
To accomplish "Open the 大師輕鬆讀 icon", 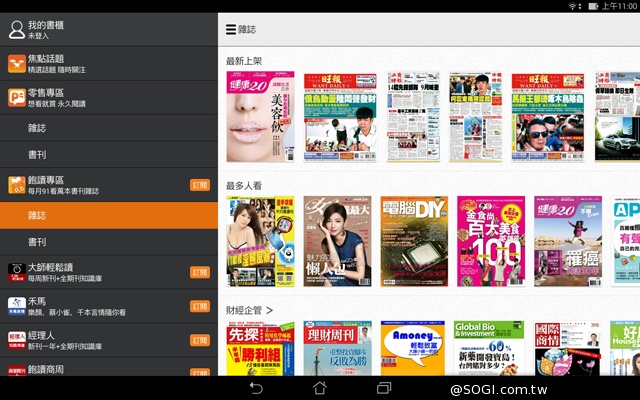I will point(16,271).
